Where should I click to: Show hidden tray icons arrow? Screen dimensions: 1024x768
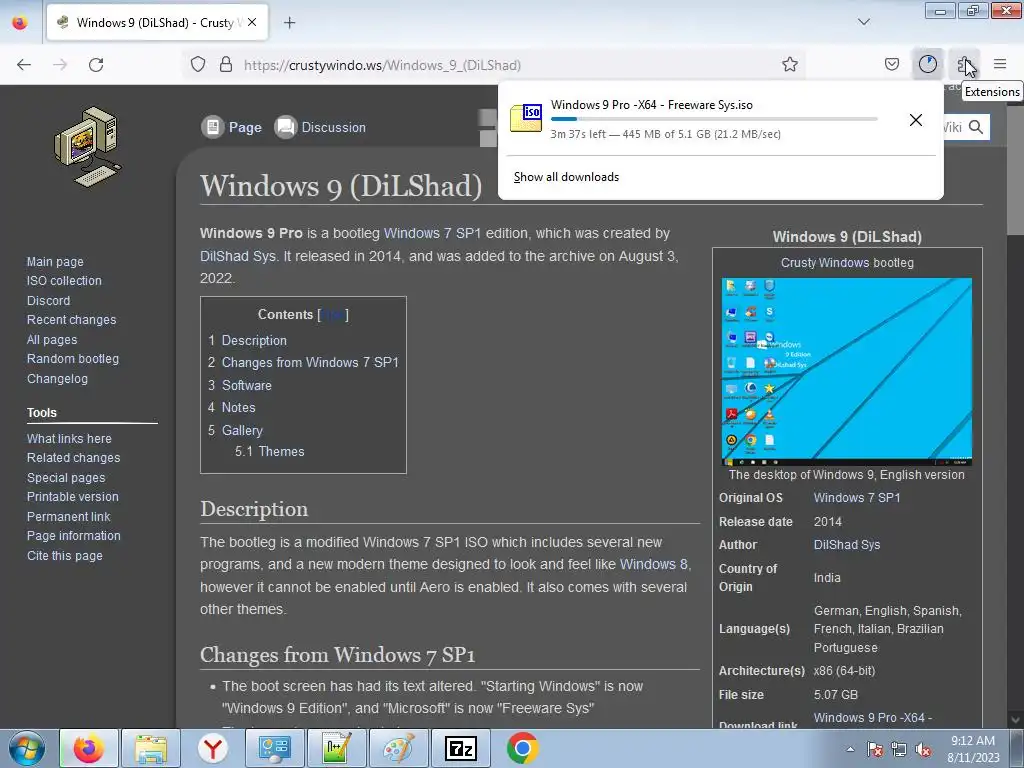(850, 749)
